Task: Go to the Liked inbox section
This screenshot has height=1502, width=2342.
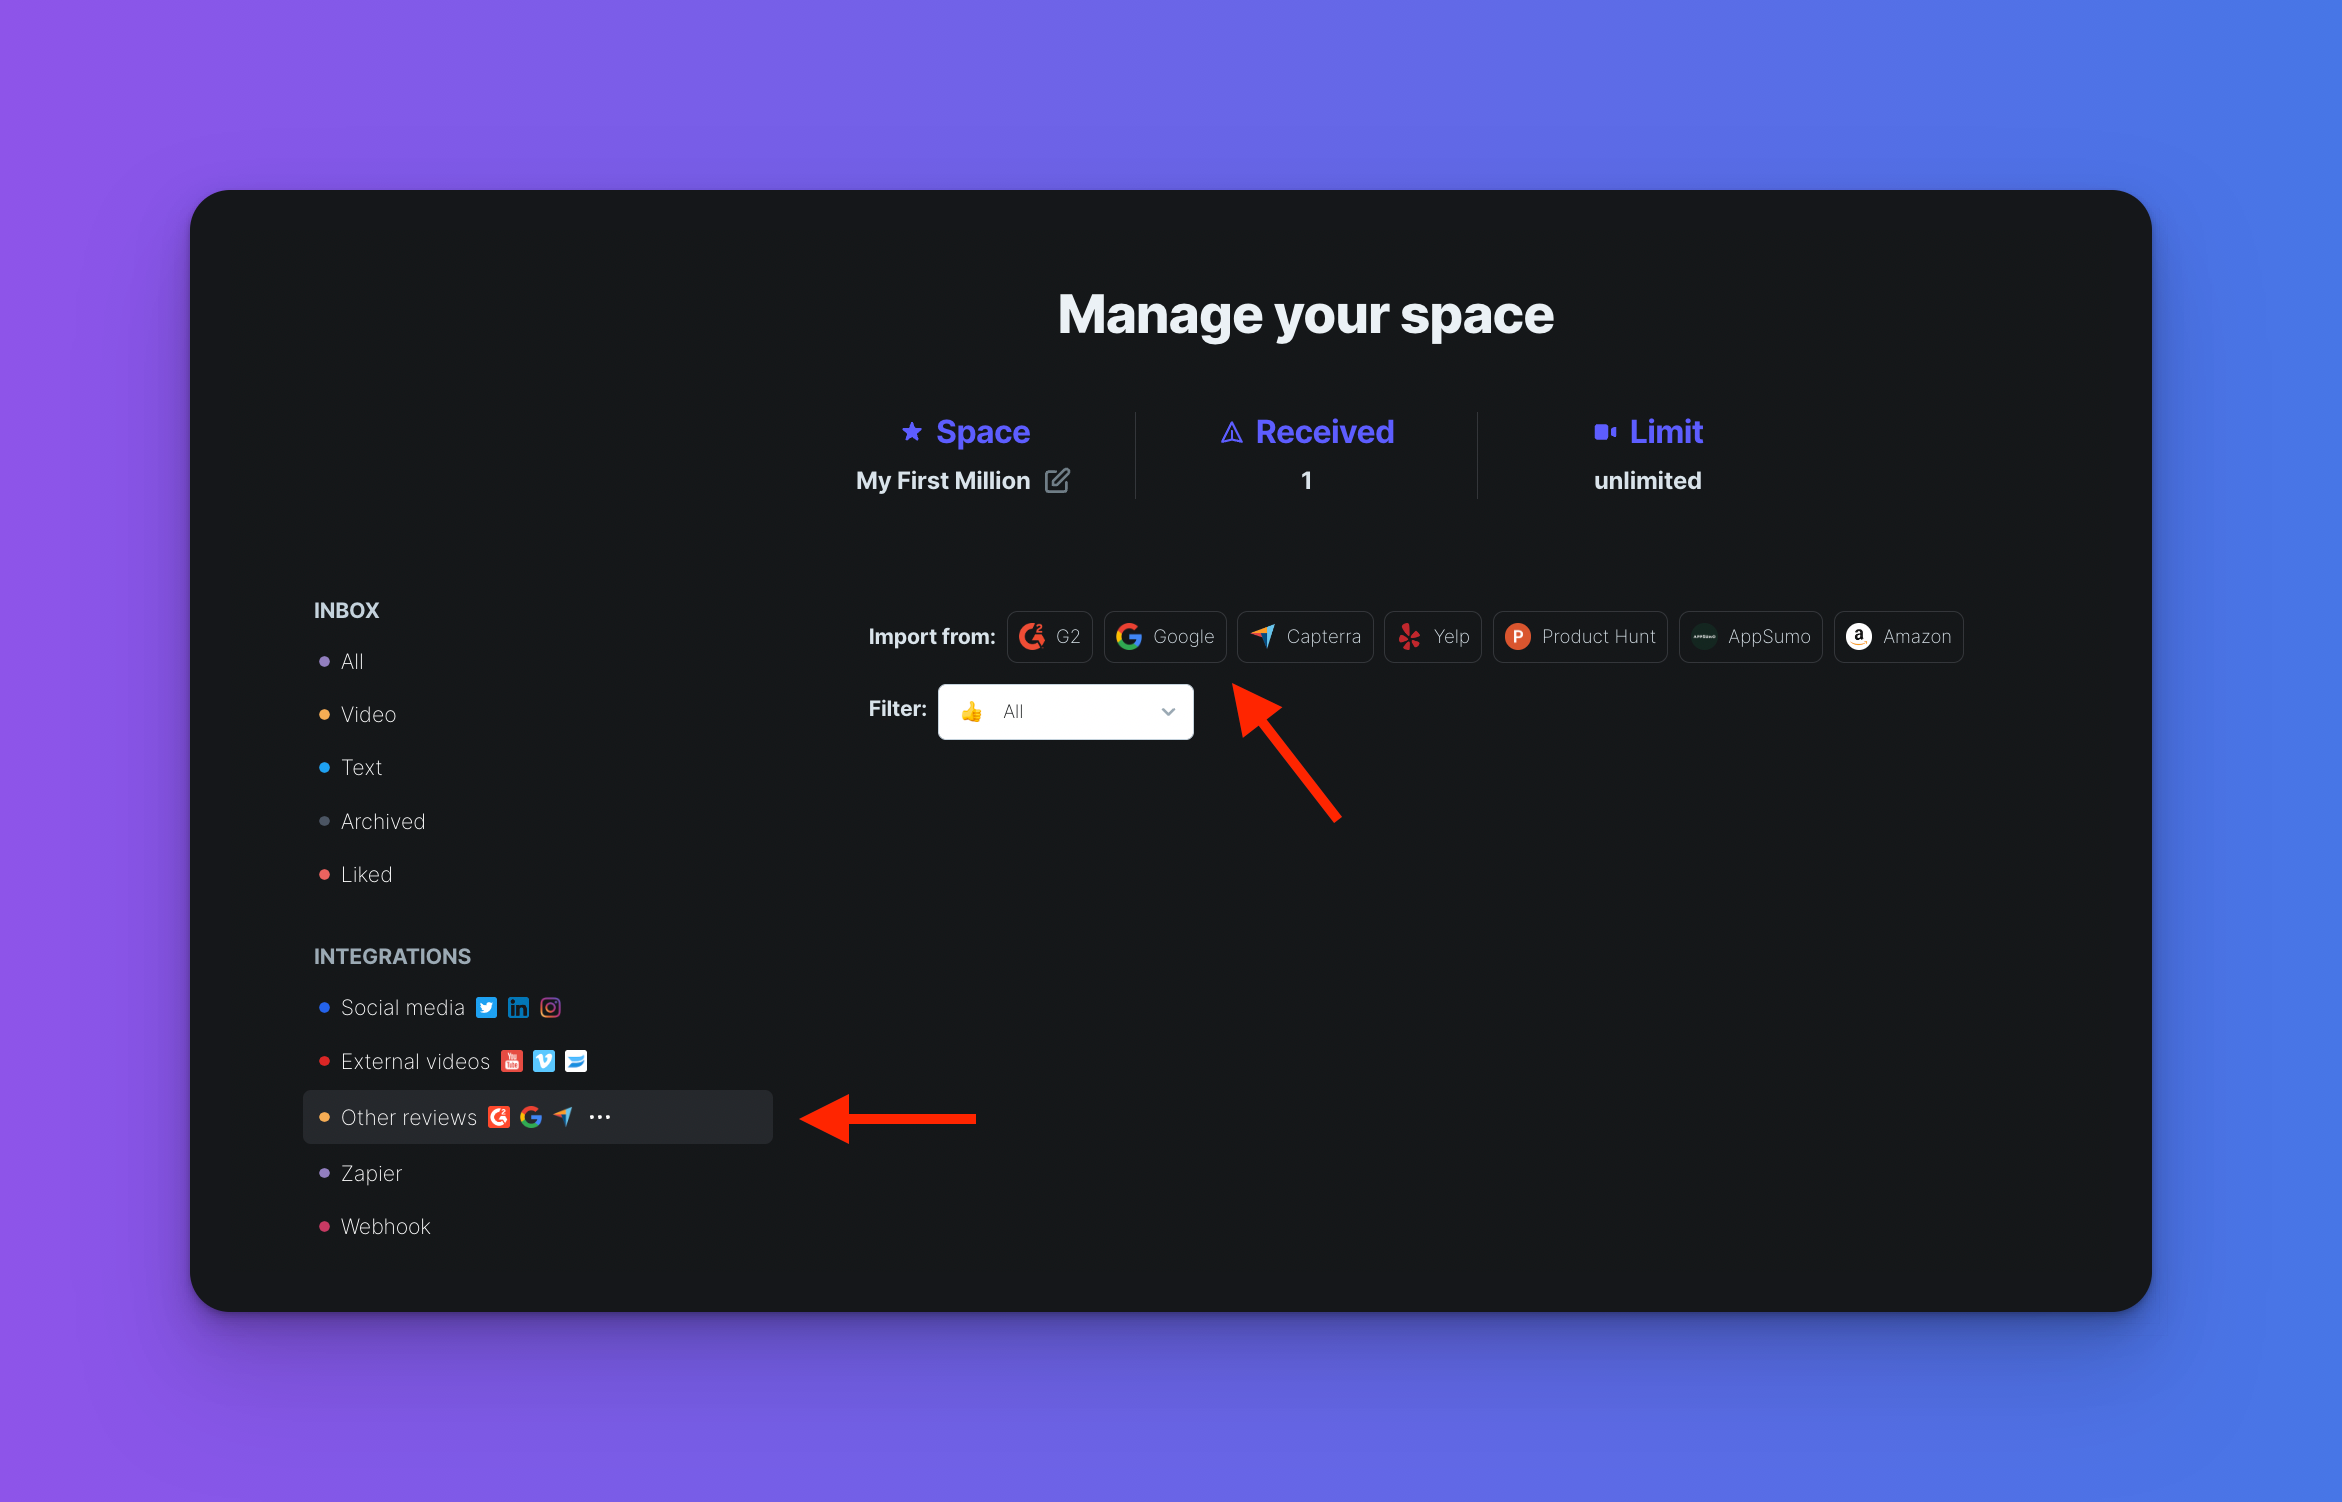Action: [x=366, y=875]
